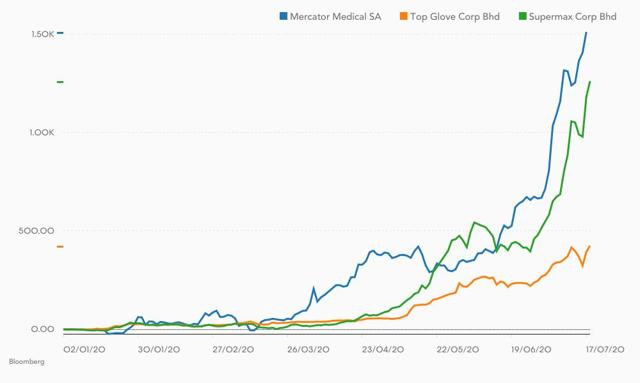Select the 27/02/20 date axis label
The image size is (640, 383).
click(x=233, y=350)
